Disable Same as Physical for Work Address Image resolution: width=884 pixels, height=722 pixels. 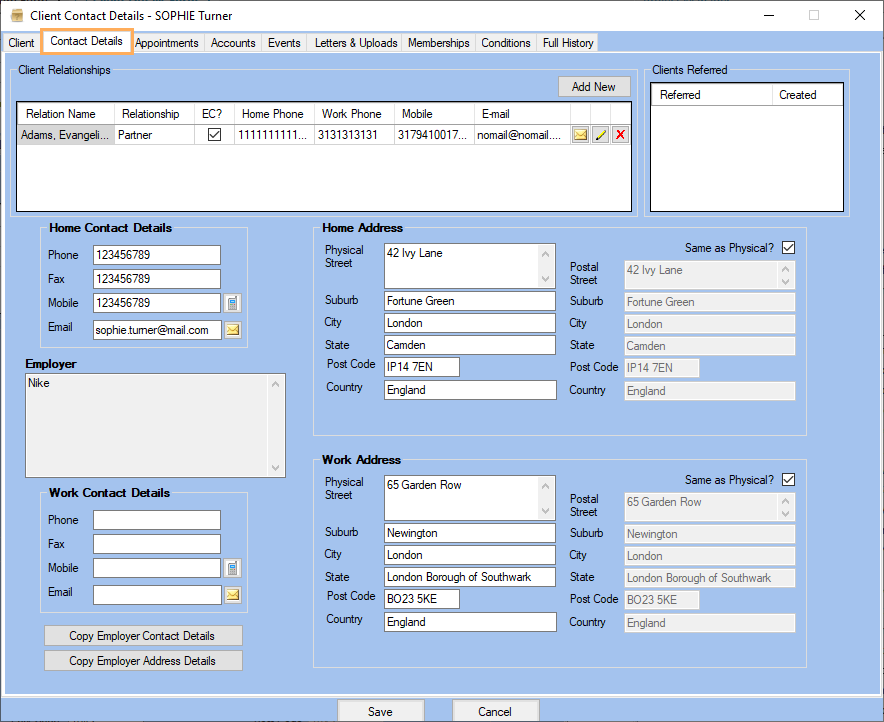coord(789,479)
